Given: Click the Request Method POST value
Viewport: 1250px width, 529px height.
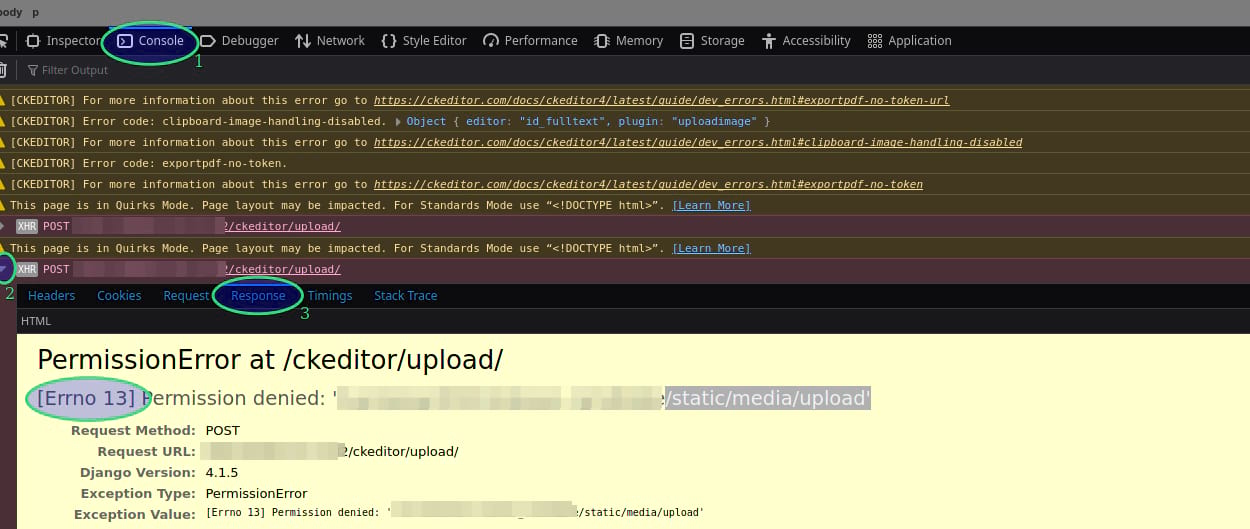Looking at the screenshot, I should click(223, 430).
